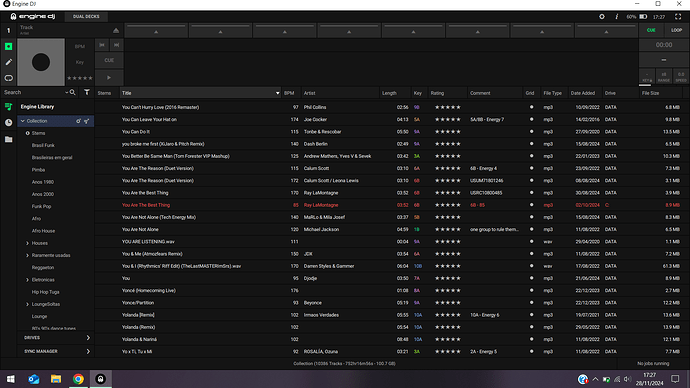The width and height of the screenshot is (690, 388).
Task: Open the file browser folder icon
Action: pyautogui.click(x=8, y=139)
